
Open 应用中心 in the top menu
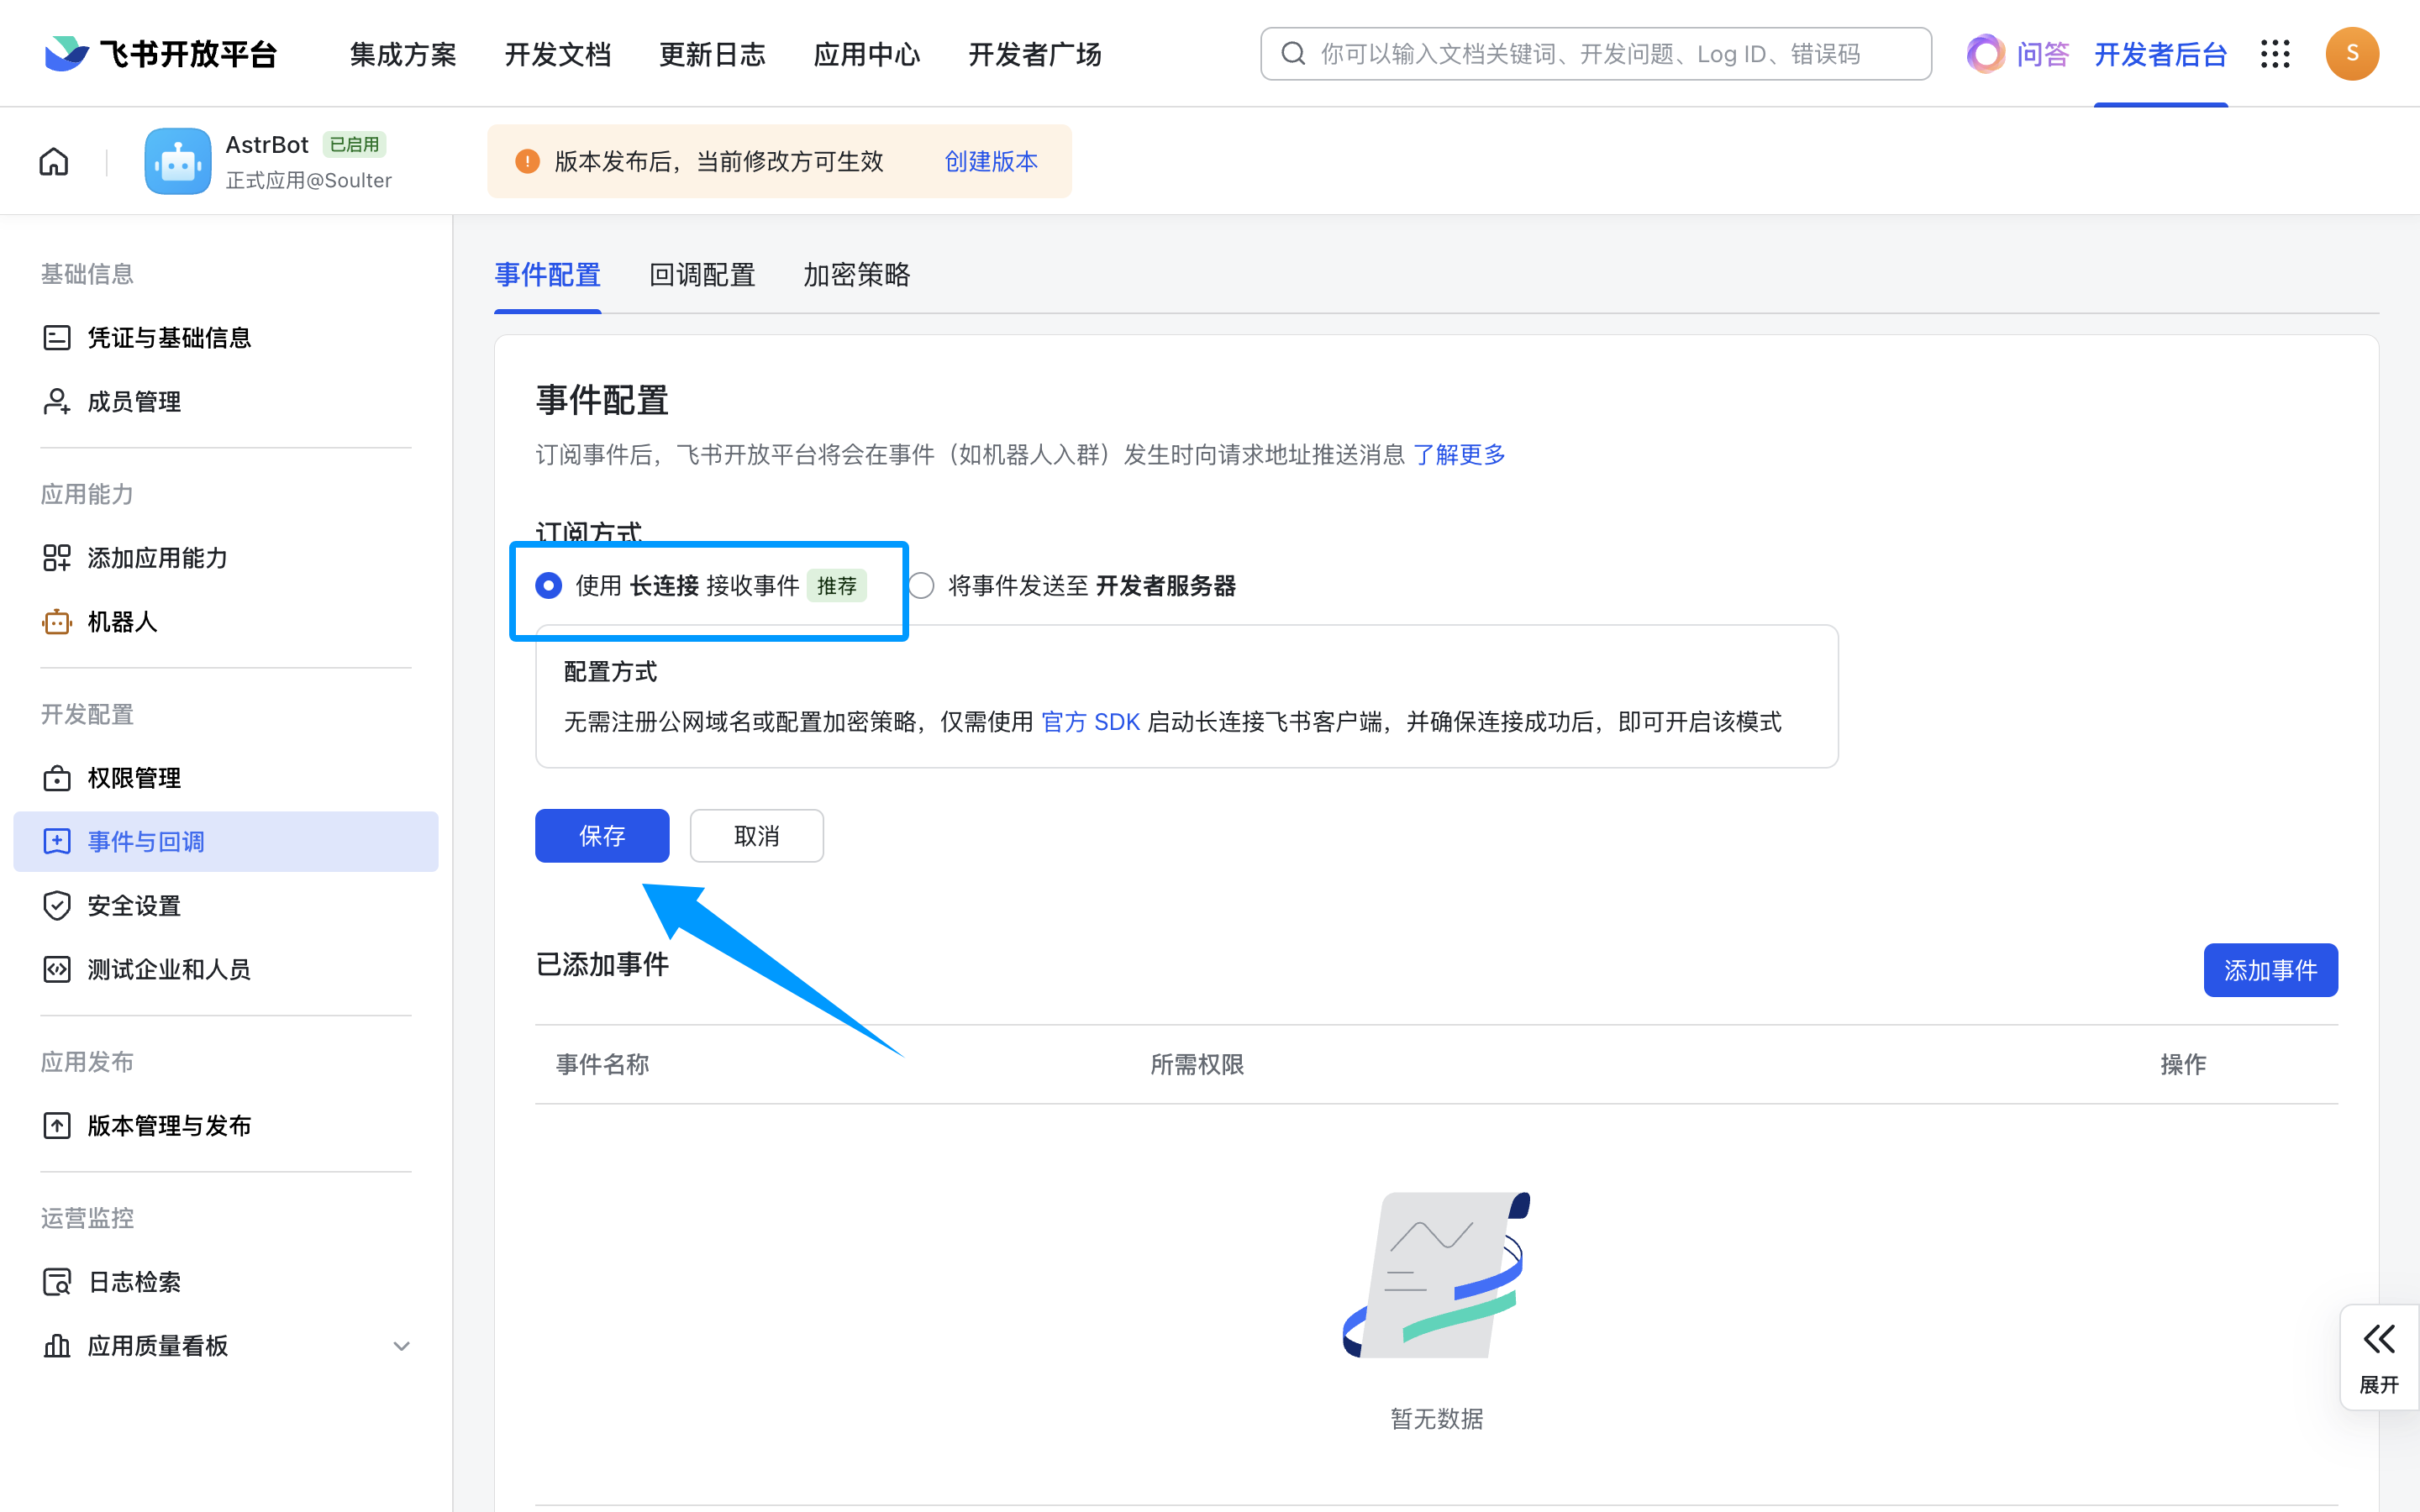point(866,54)
